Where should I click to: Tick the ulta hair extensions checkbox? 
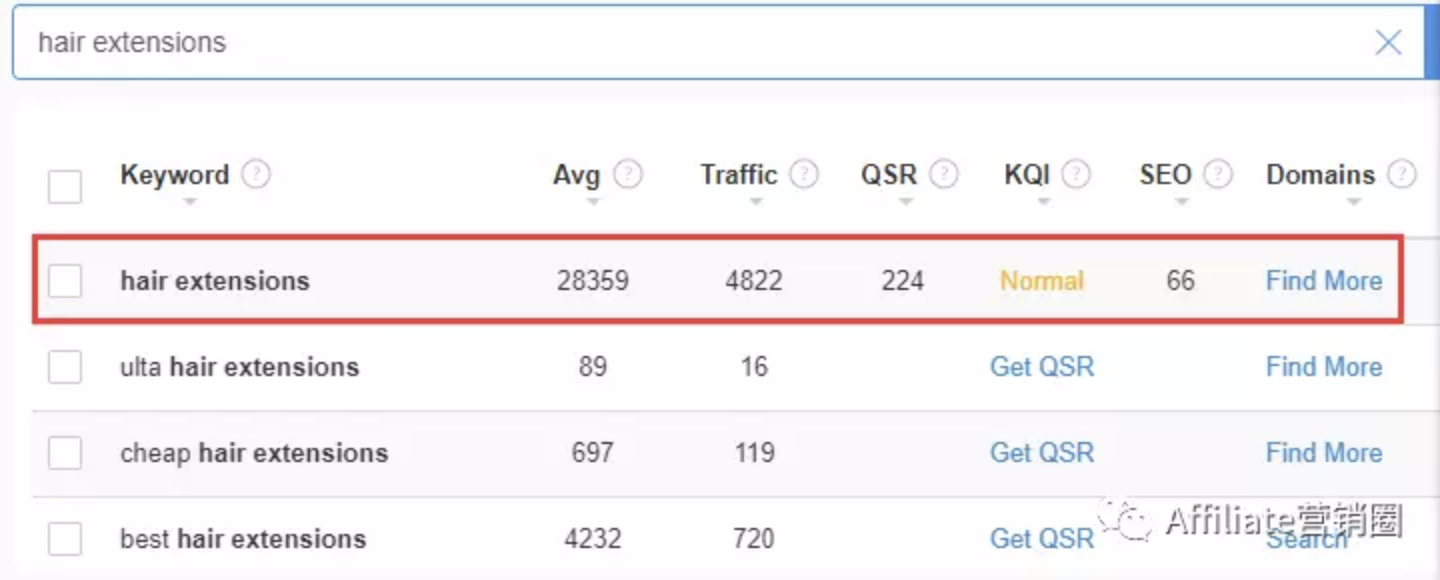tap(65, 367)
